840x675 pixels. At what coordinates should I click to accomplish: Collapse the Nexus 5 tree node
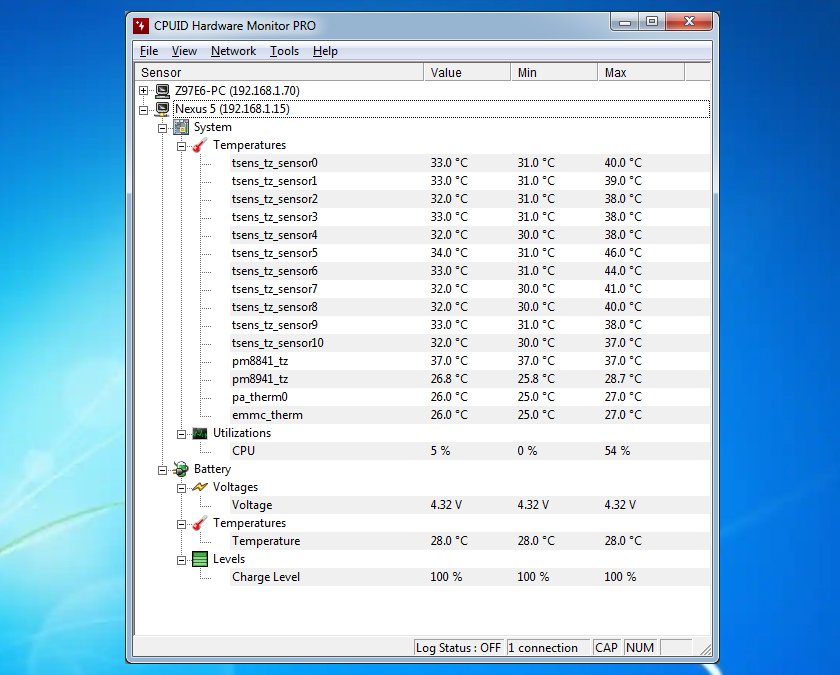coord(143,109)
